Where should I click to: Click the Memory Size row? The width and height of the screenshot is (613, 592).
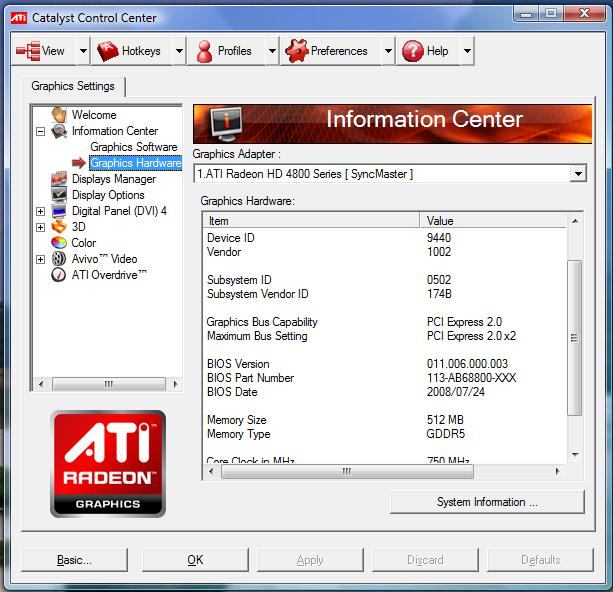[x=385, y=420]
